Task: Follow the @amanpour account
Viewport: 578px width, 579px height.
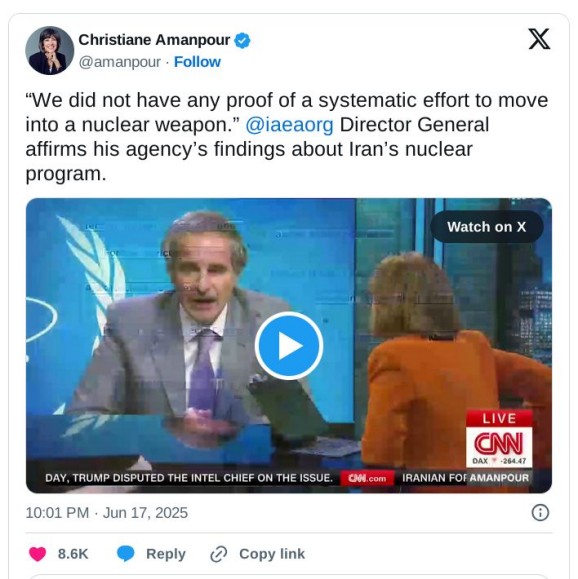Action: (x=197, y=62)
